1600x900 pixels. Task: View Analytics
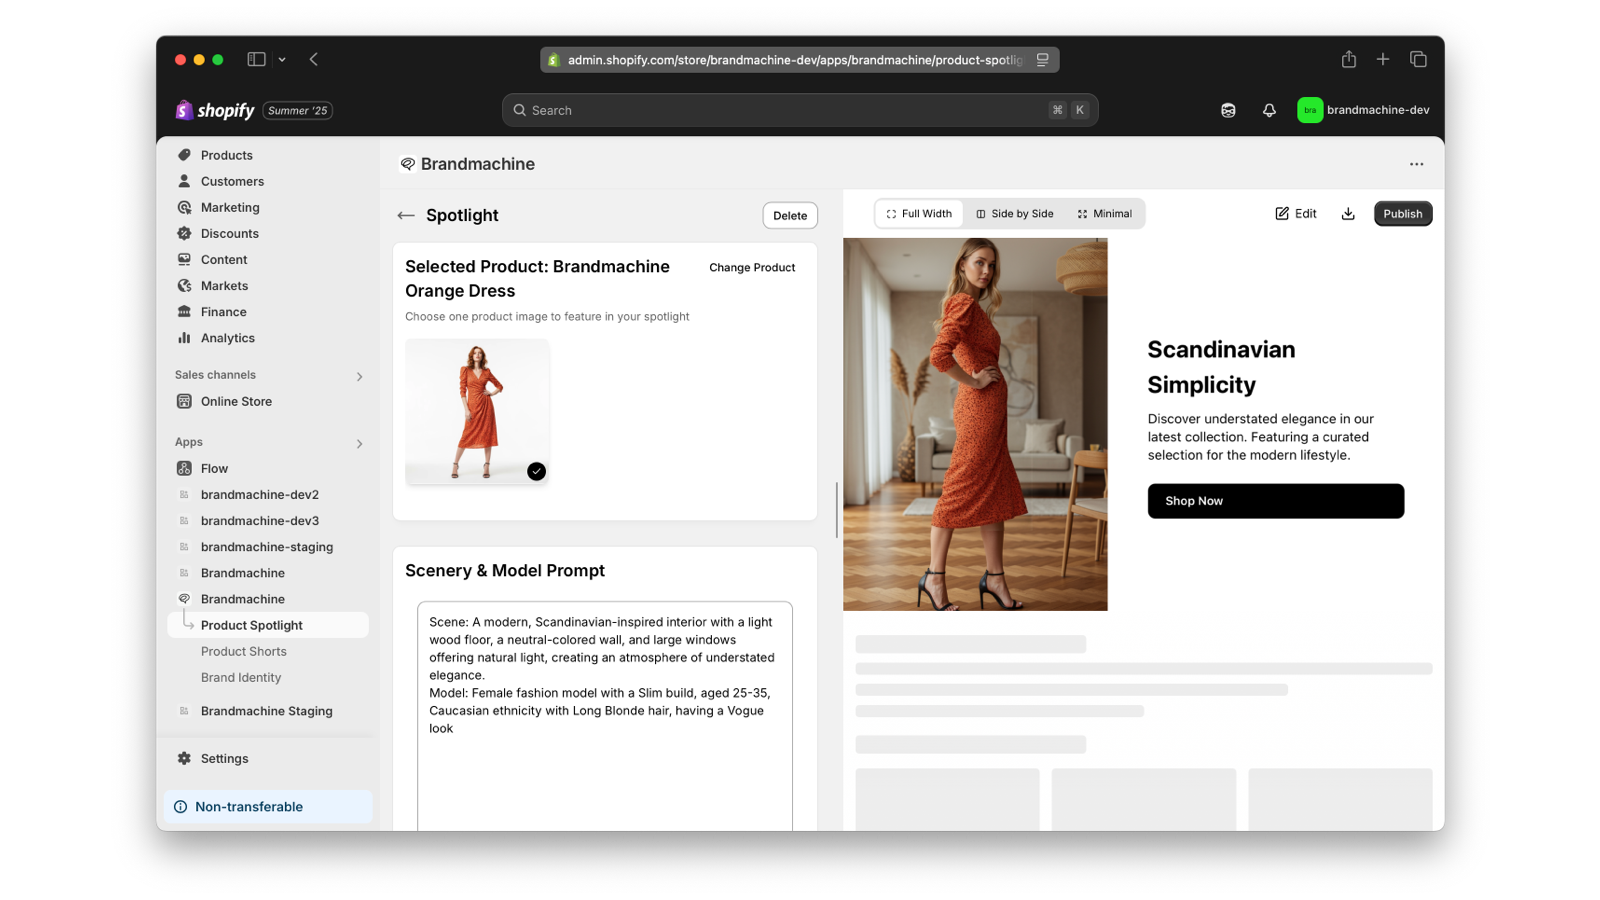(227, 338)
